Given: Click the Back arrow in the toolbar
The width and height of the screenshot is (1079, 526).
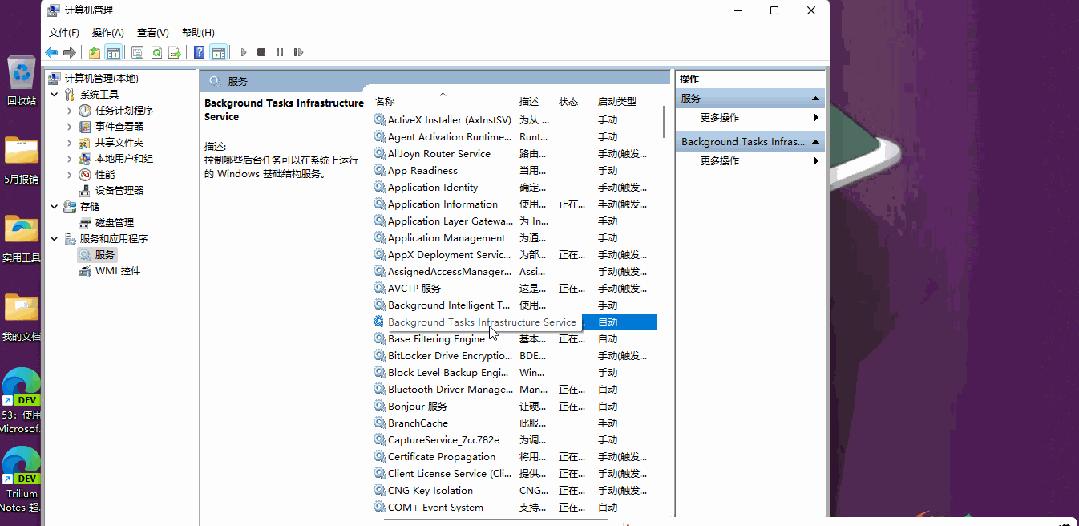Looking at the screenshot, I should pos(51,52).
